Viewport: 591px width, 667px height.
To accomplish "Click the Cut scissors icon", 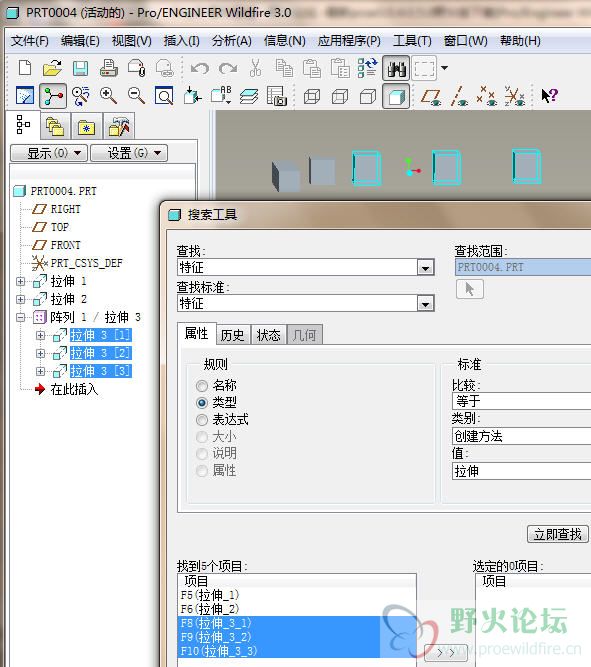I will (x=255, y=68).
